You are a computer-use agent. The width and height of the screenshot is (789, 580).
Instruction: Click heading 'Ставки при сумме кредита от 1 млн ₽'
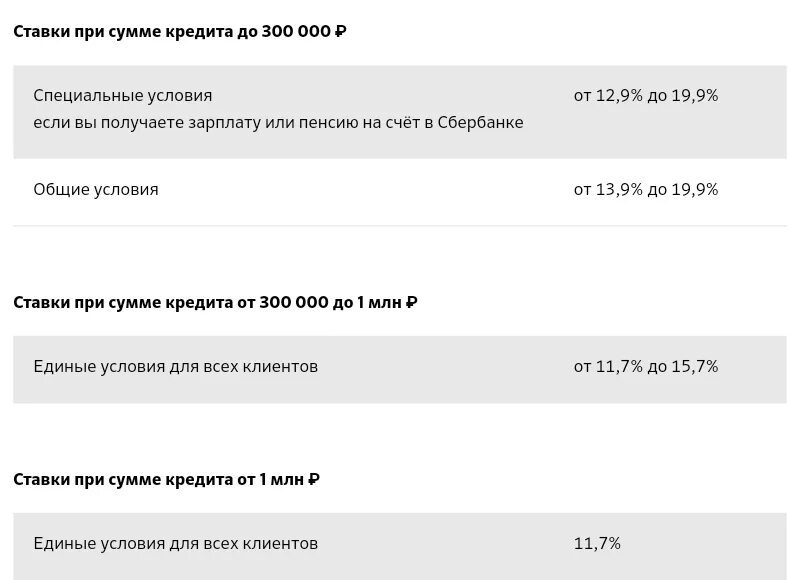point(167,479)
